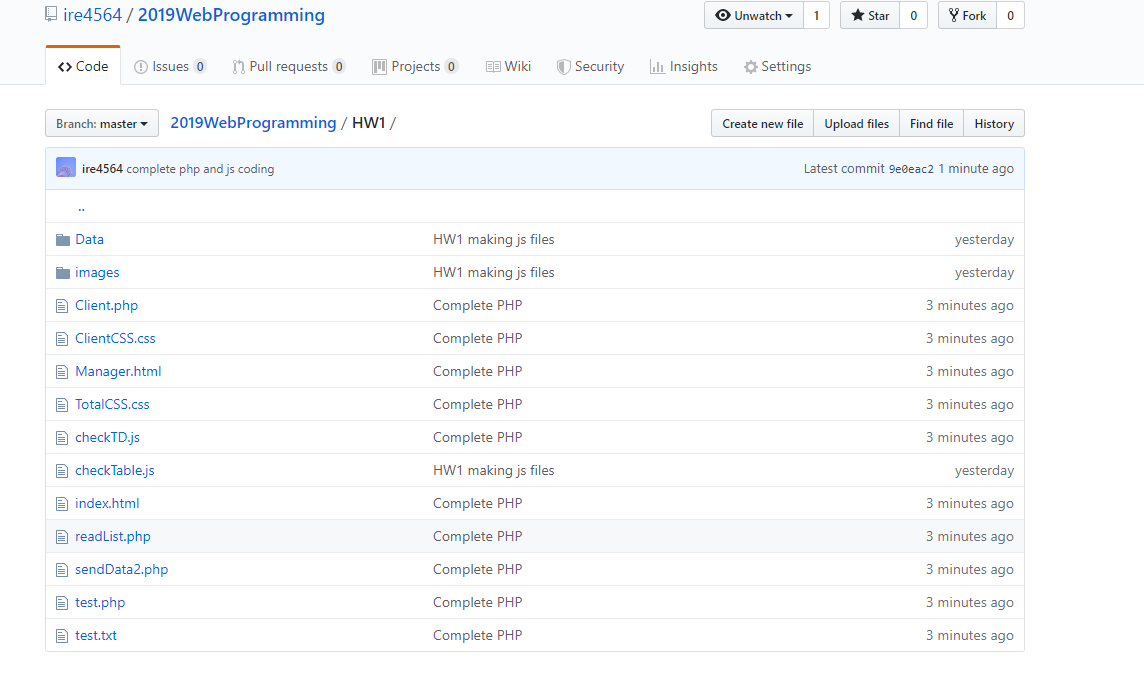Click the watchers count 1
Image resolution: width=1144 pixels, height=696 pixels.
(816, 15)
